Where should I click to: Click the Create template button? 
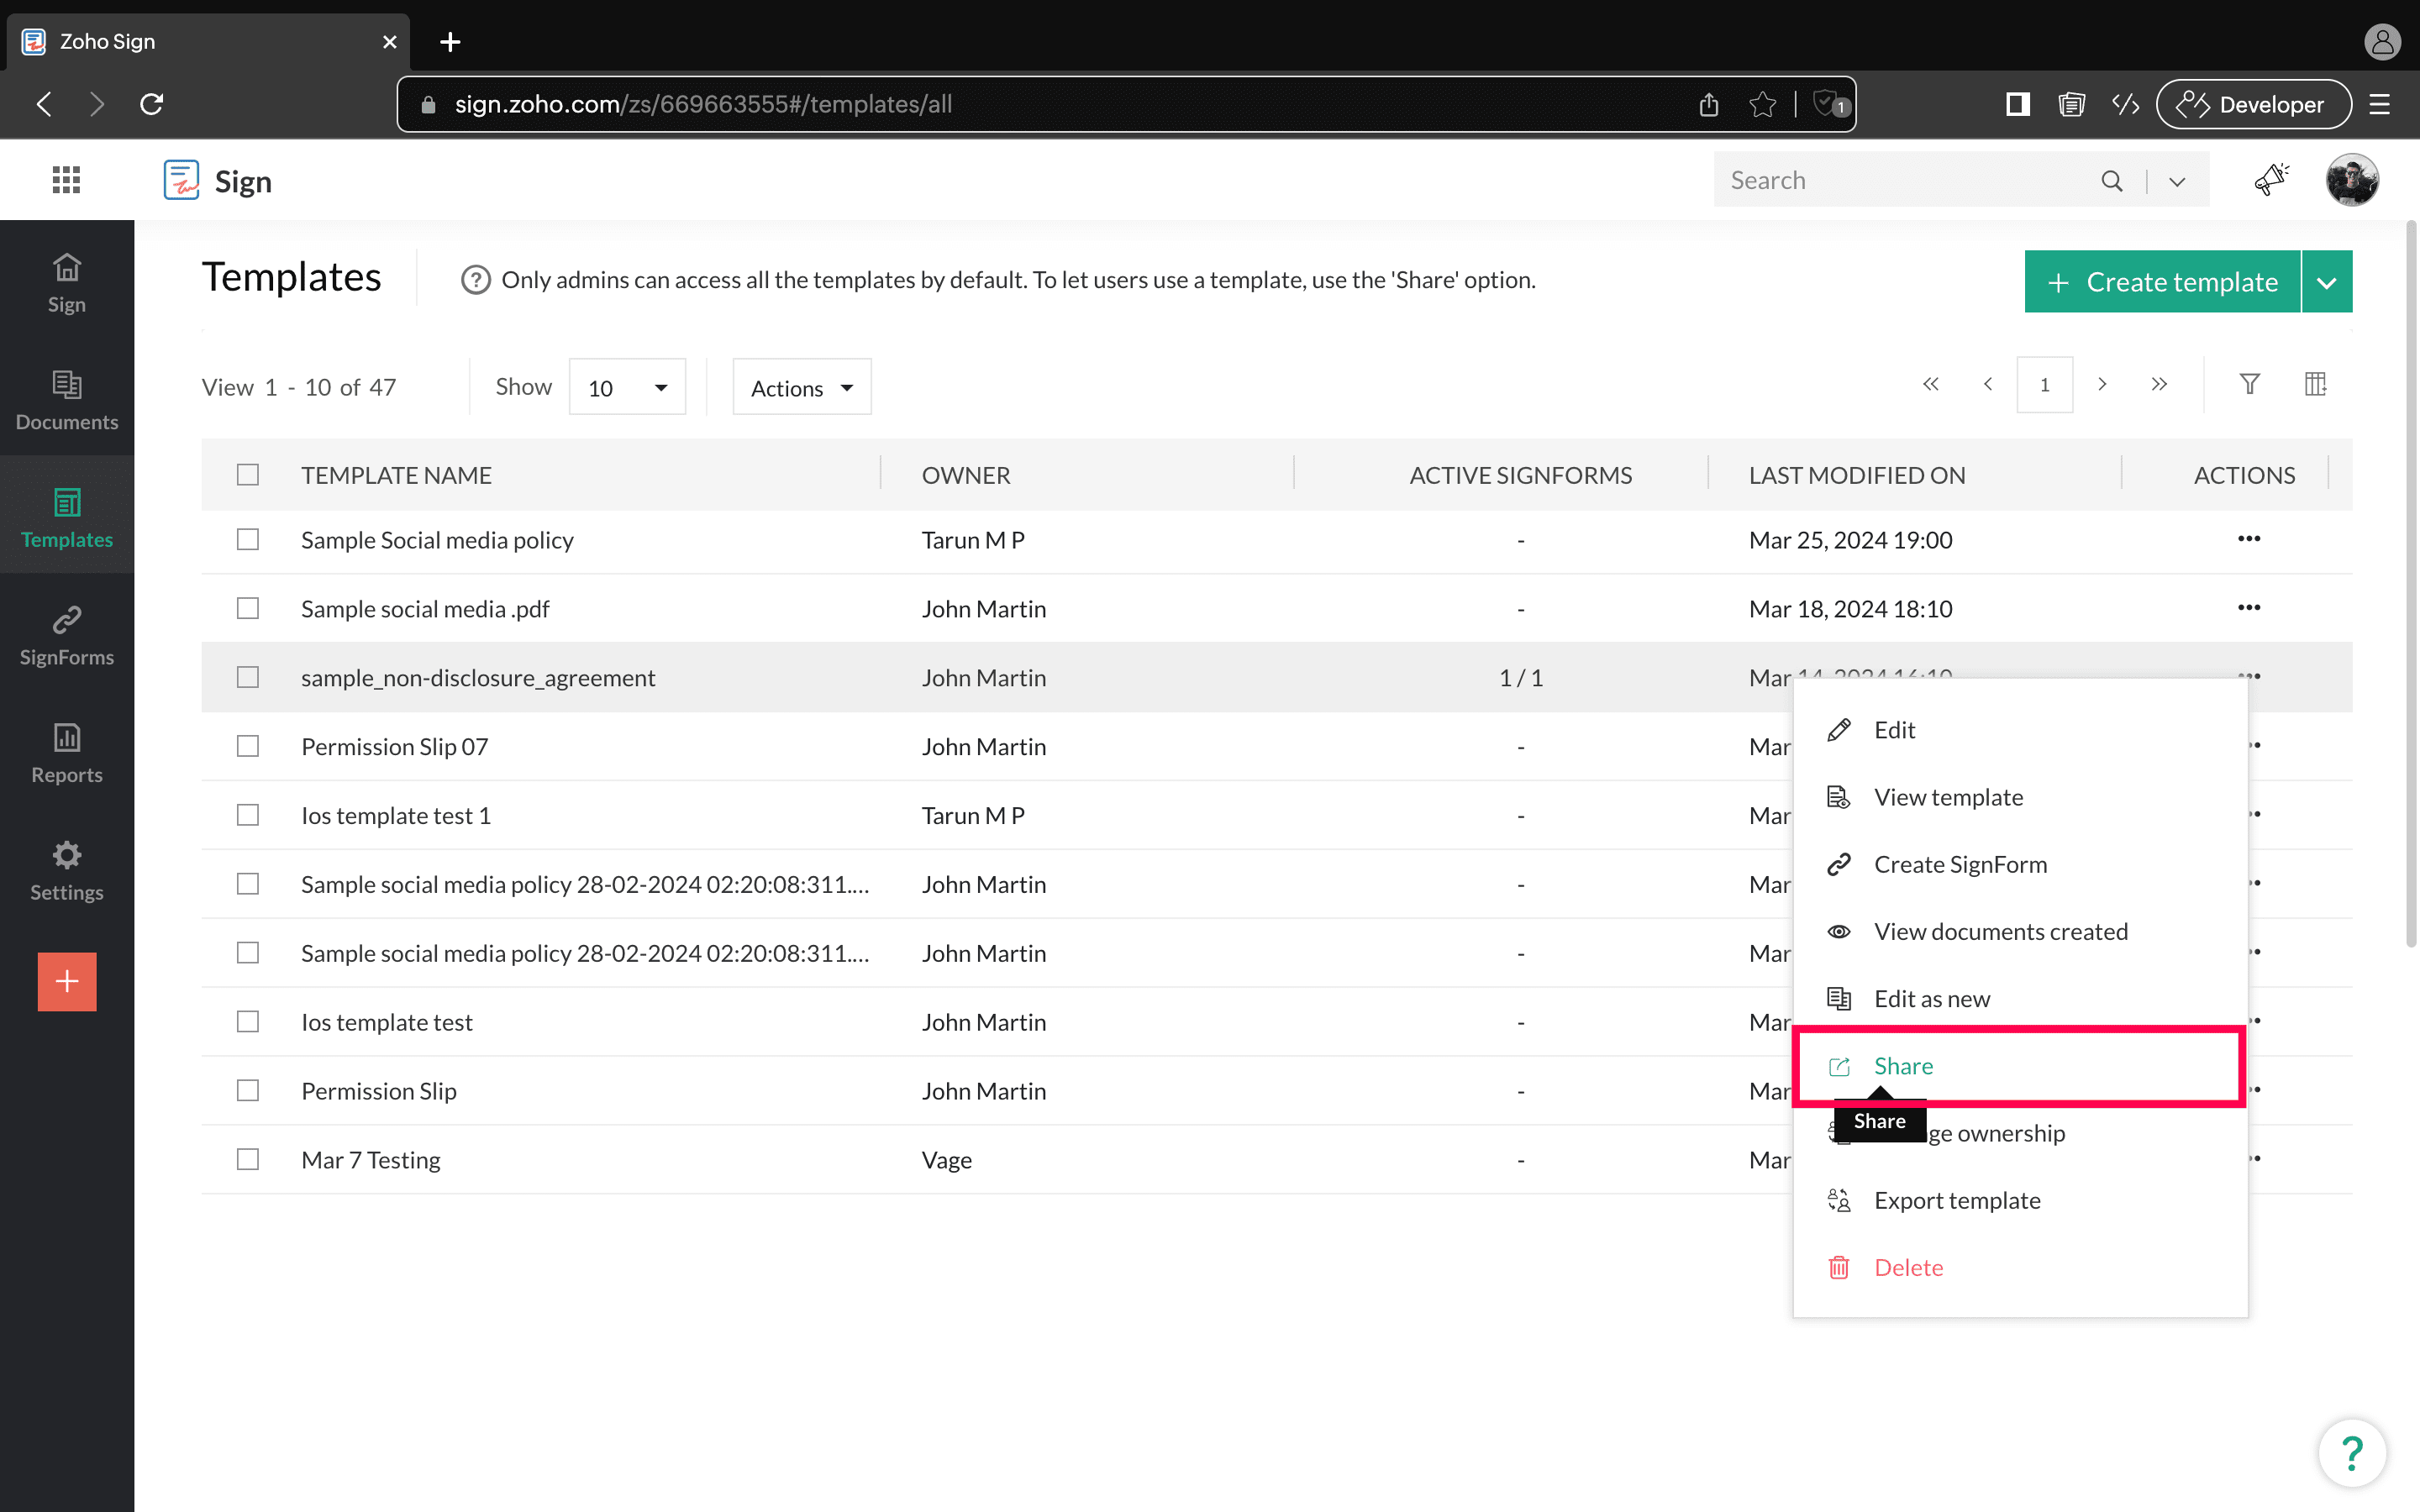[2162, 282]
